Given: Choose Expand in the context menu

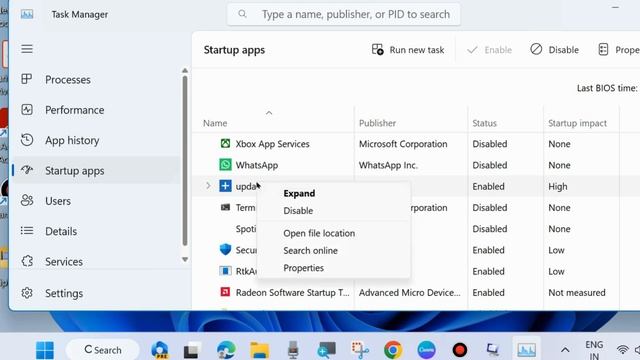Looking at the screenshot, I should [299, 193].
